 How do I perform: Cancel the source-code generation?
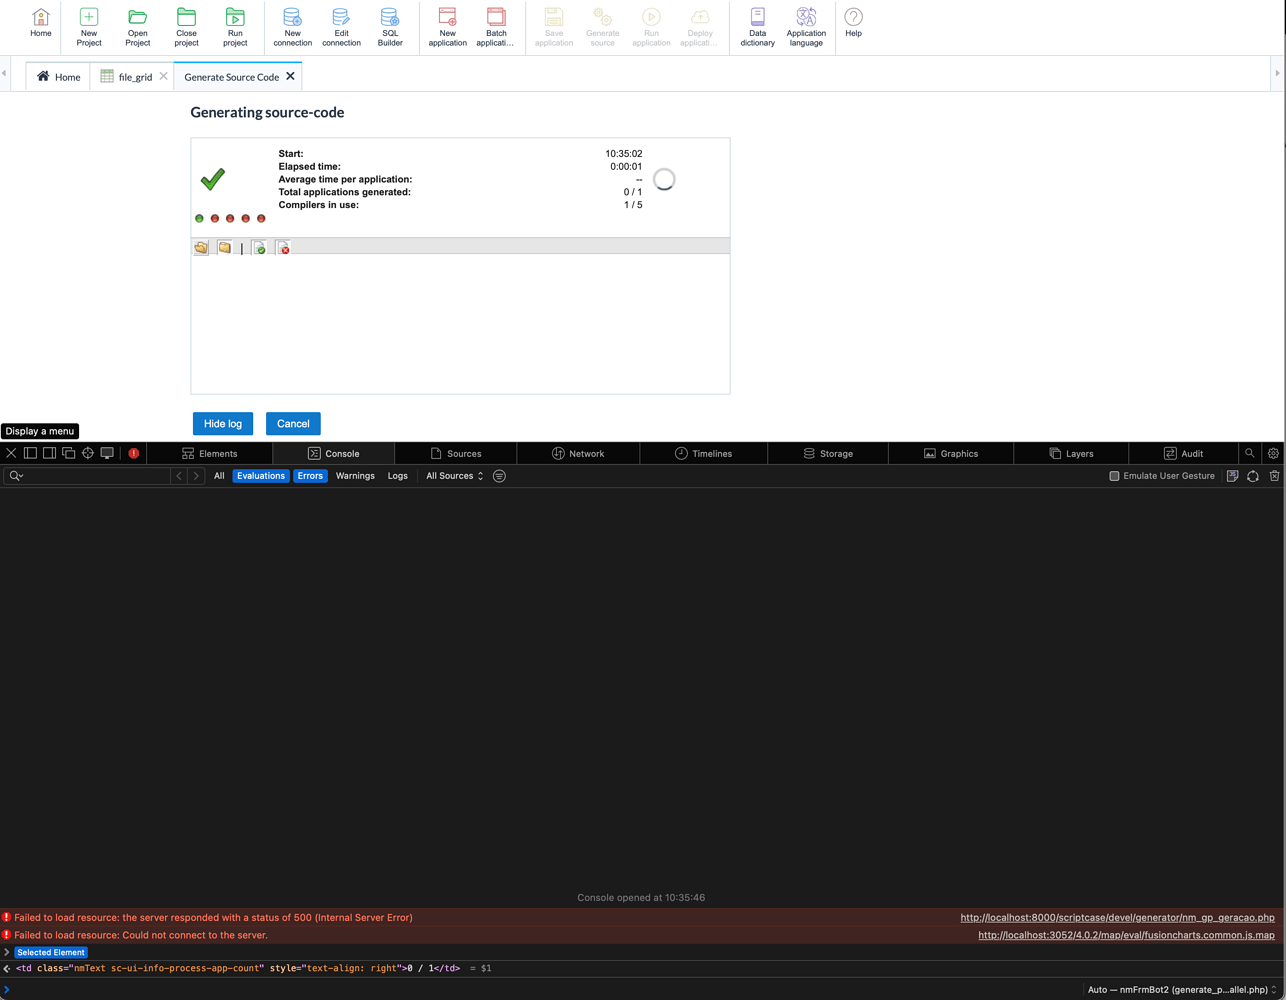(293, 423)
